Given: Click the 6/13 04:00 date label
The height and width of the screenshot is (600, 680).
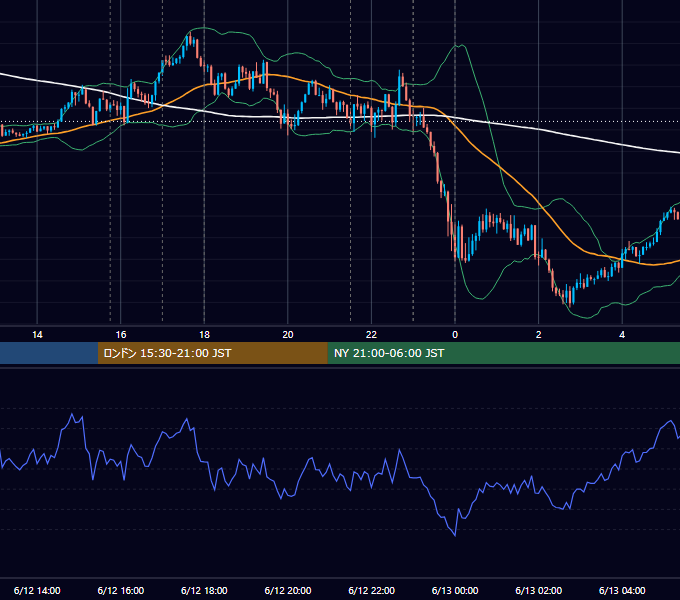Looking at the screenshot, I should [622, 590].
